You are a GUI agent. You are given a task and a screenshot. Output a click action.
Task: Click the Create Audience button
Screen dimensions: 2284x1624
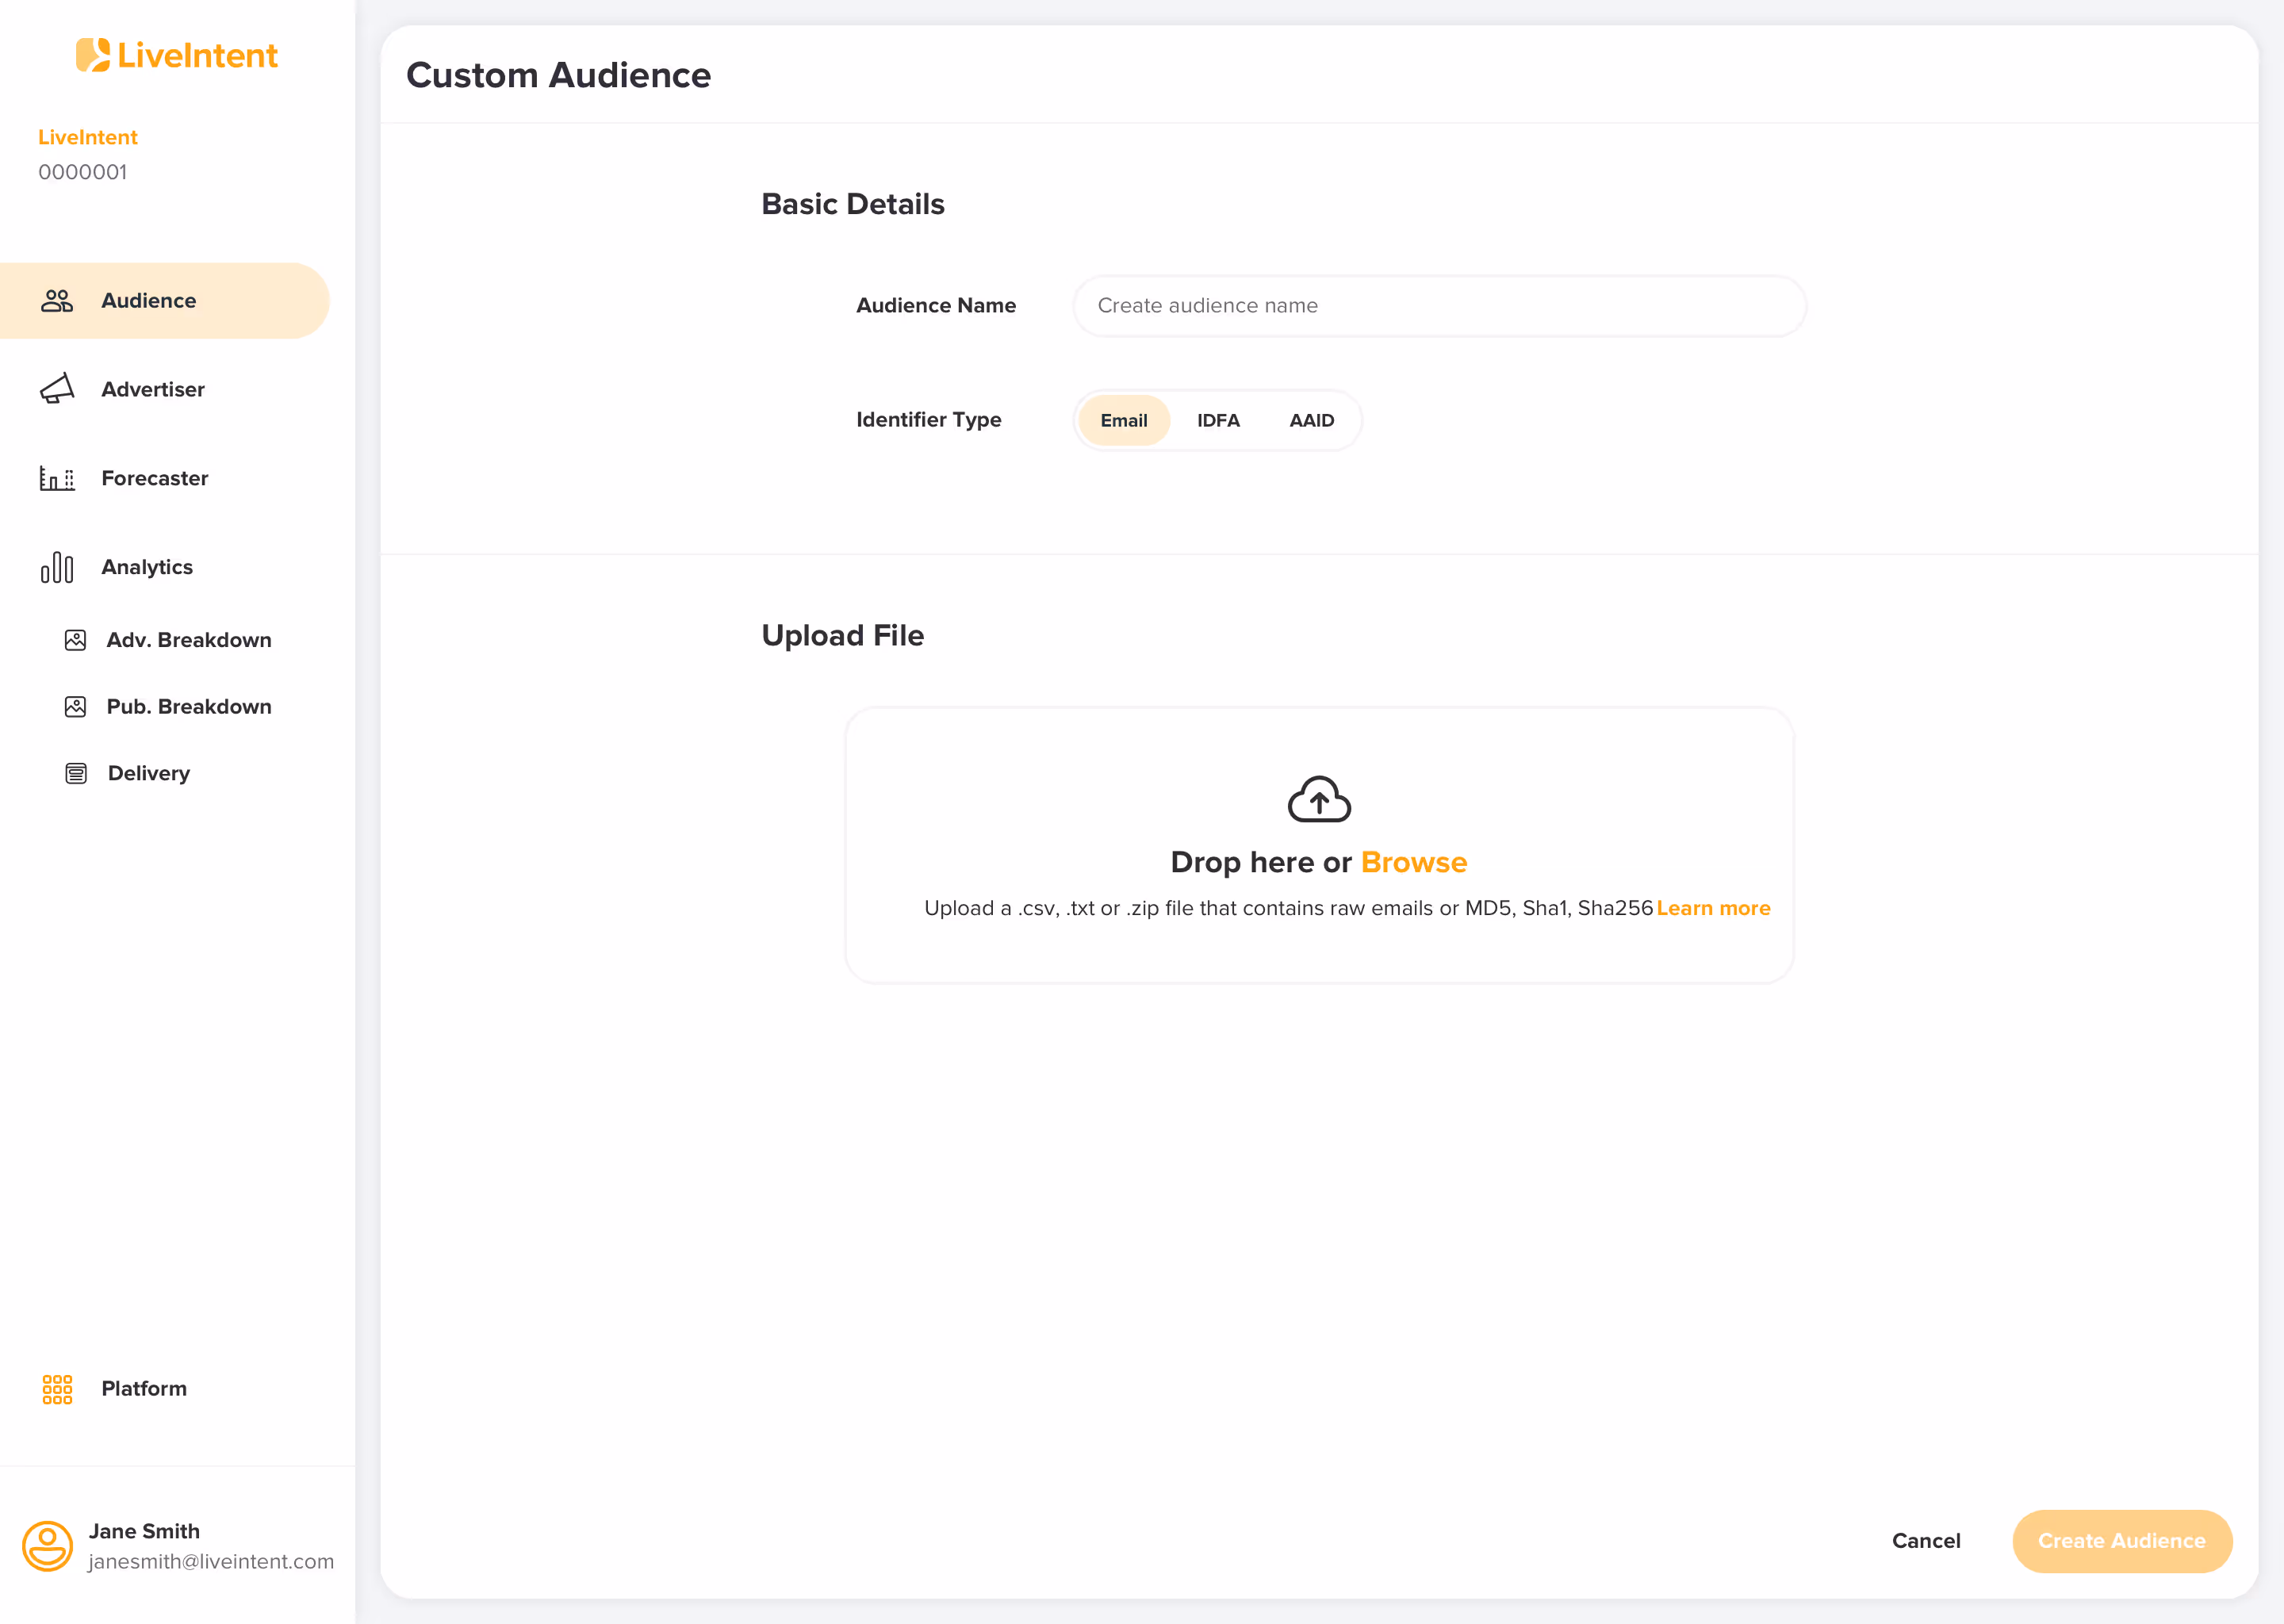point(2121,1541)
